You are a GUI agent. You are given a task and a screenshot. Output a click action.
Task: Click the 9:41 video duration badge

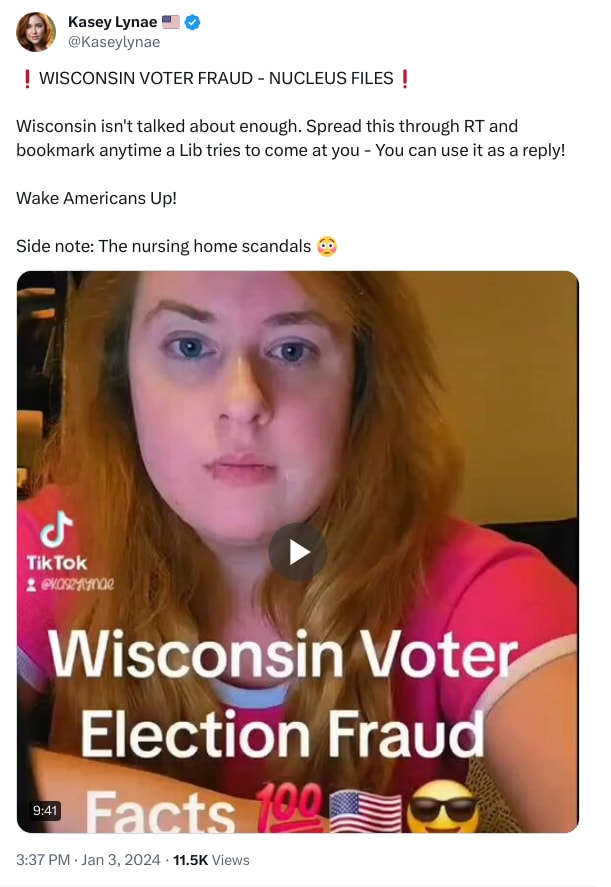pyautogui.click(x=45, y=811)
